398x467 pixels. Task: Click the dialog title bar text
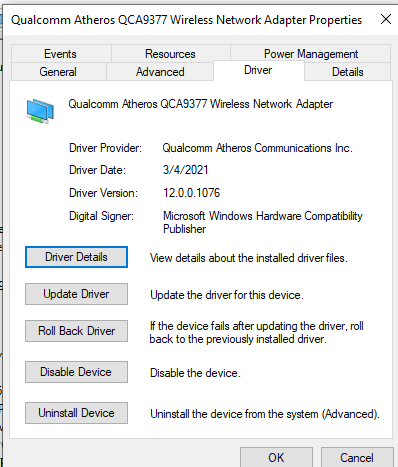pyautogui.click(x=187, y=20)
